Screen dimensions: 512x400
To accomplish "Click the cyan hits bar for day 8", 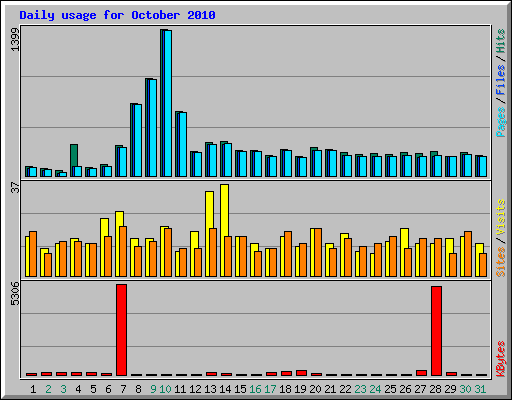I will point(138,140).
